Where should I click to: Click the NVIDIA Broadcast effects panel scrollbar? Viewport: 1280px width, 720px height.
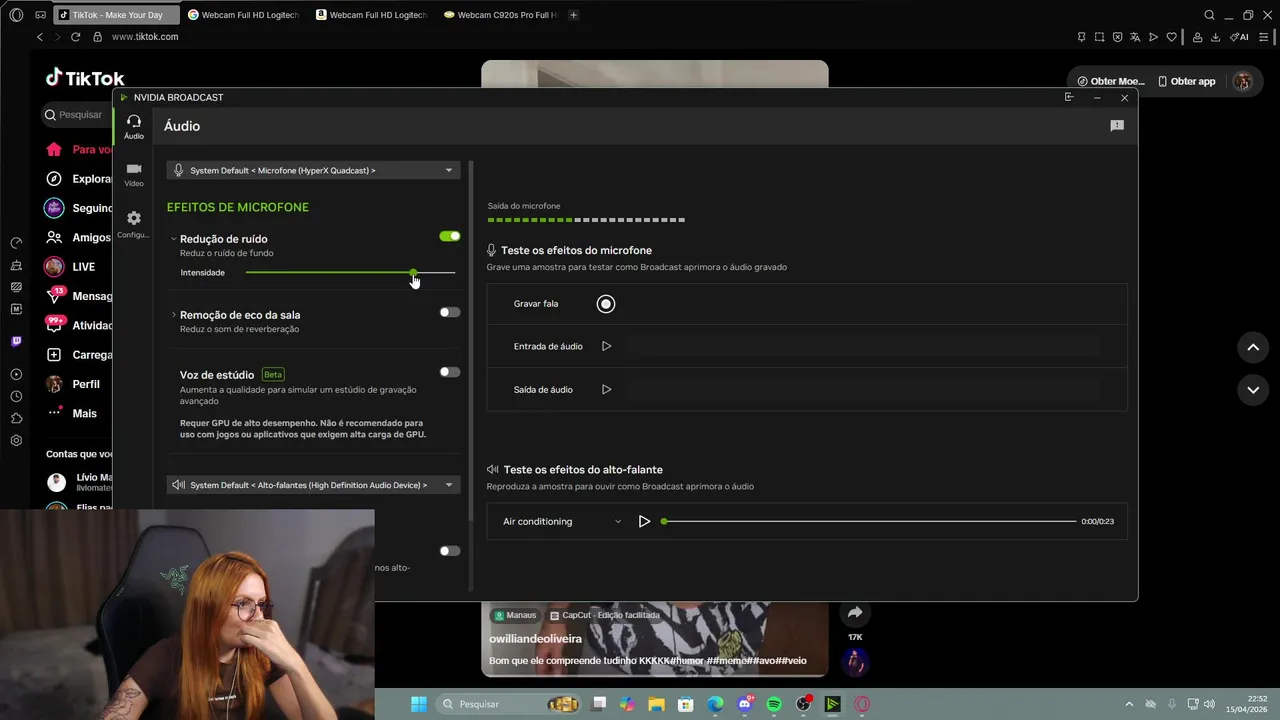[x=471, y=340]
